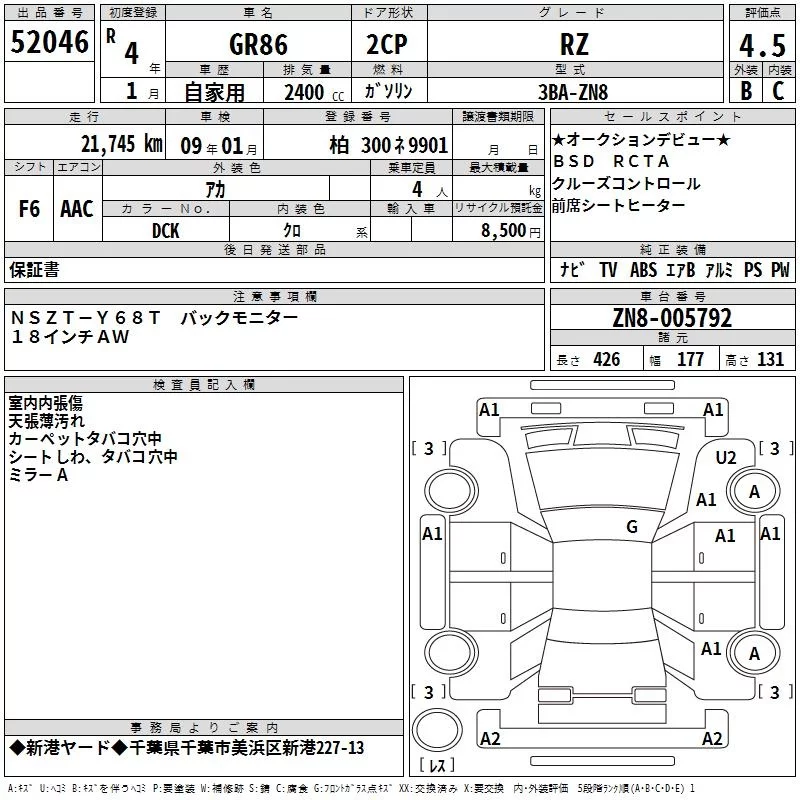
Task: Select the grade value RZ
Action: click(574, 44)
